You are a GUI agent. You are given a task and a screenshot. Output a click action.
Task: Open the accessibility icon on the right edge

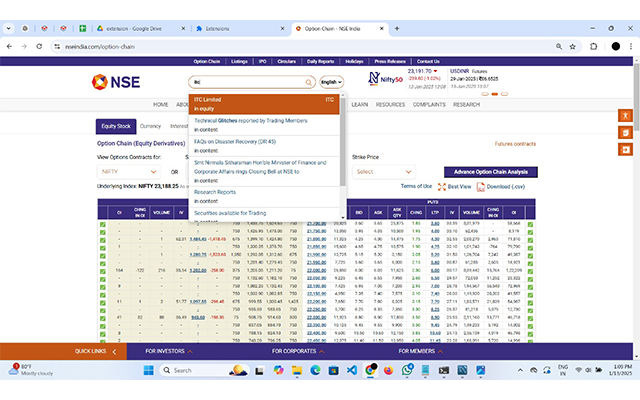tap(625, 116)
